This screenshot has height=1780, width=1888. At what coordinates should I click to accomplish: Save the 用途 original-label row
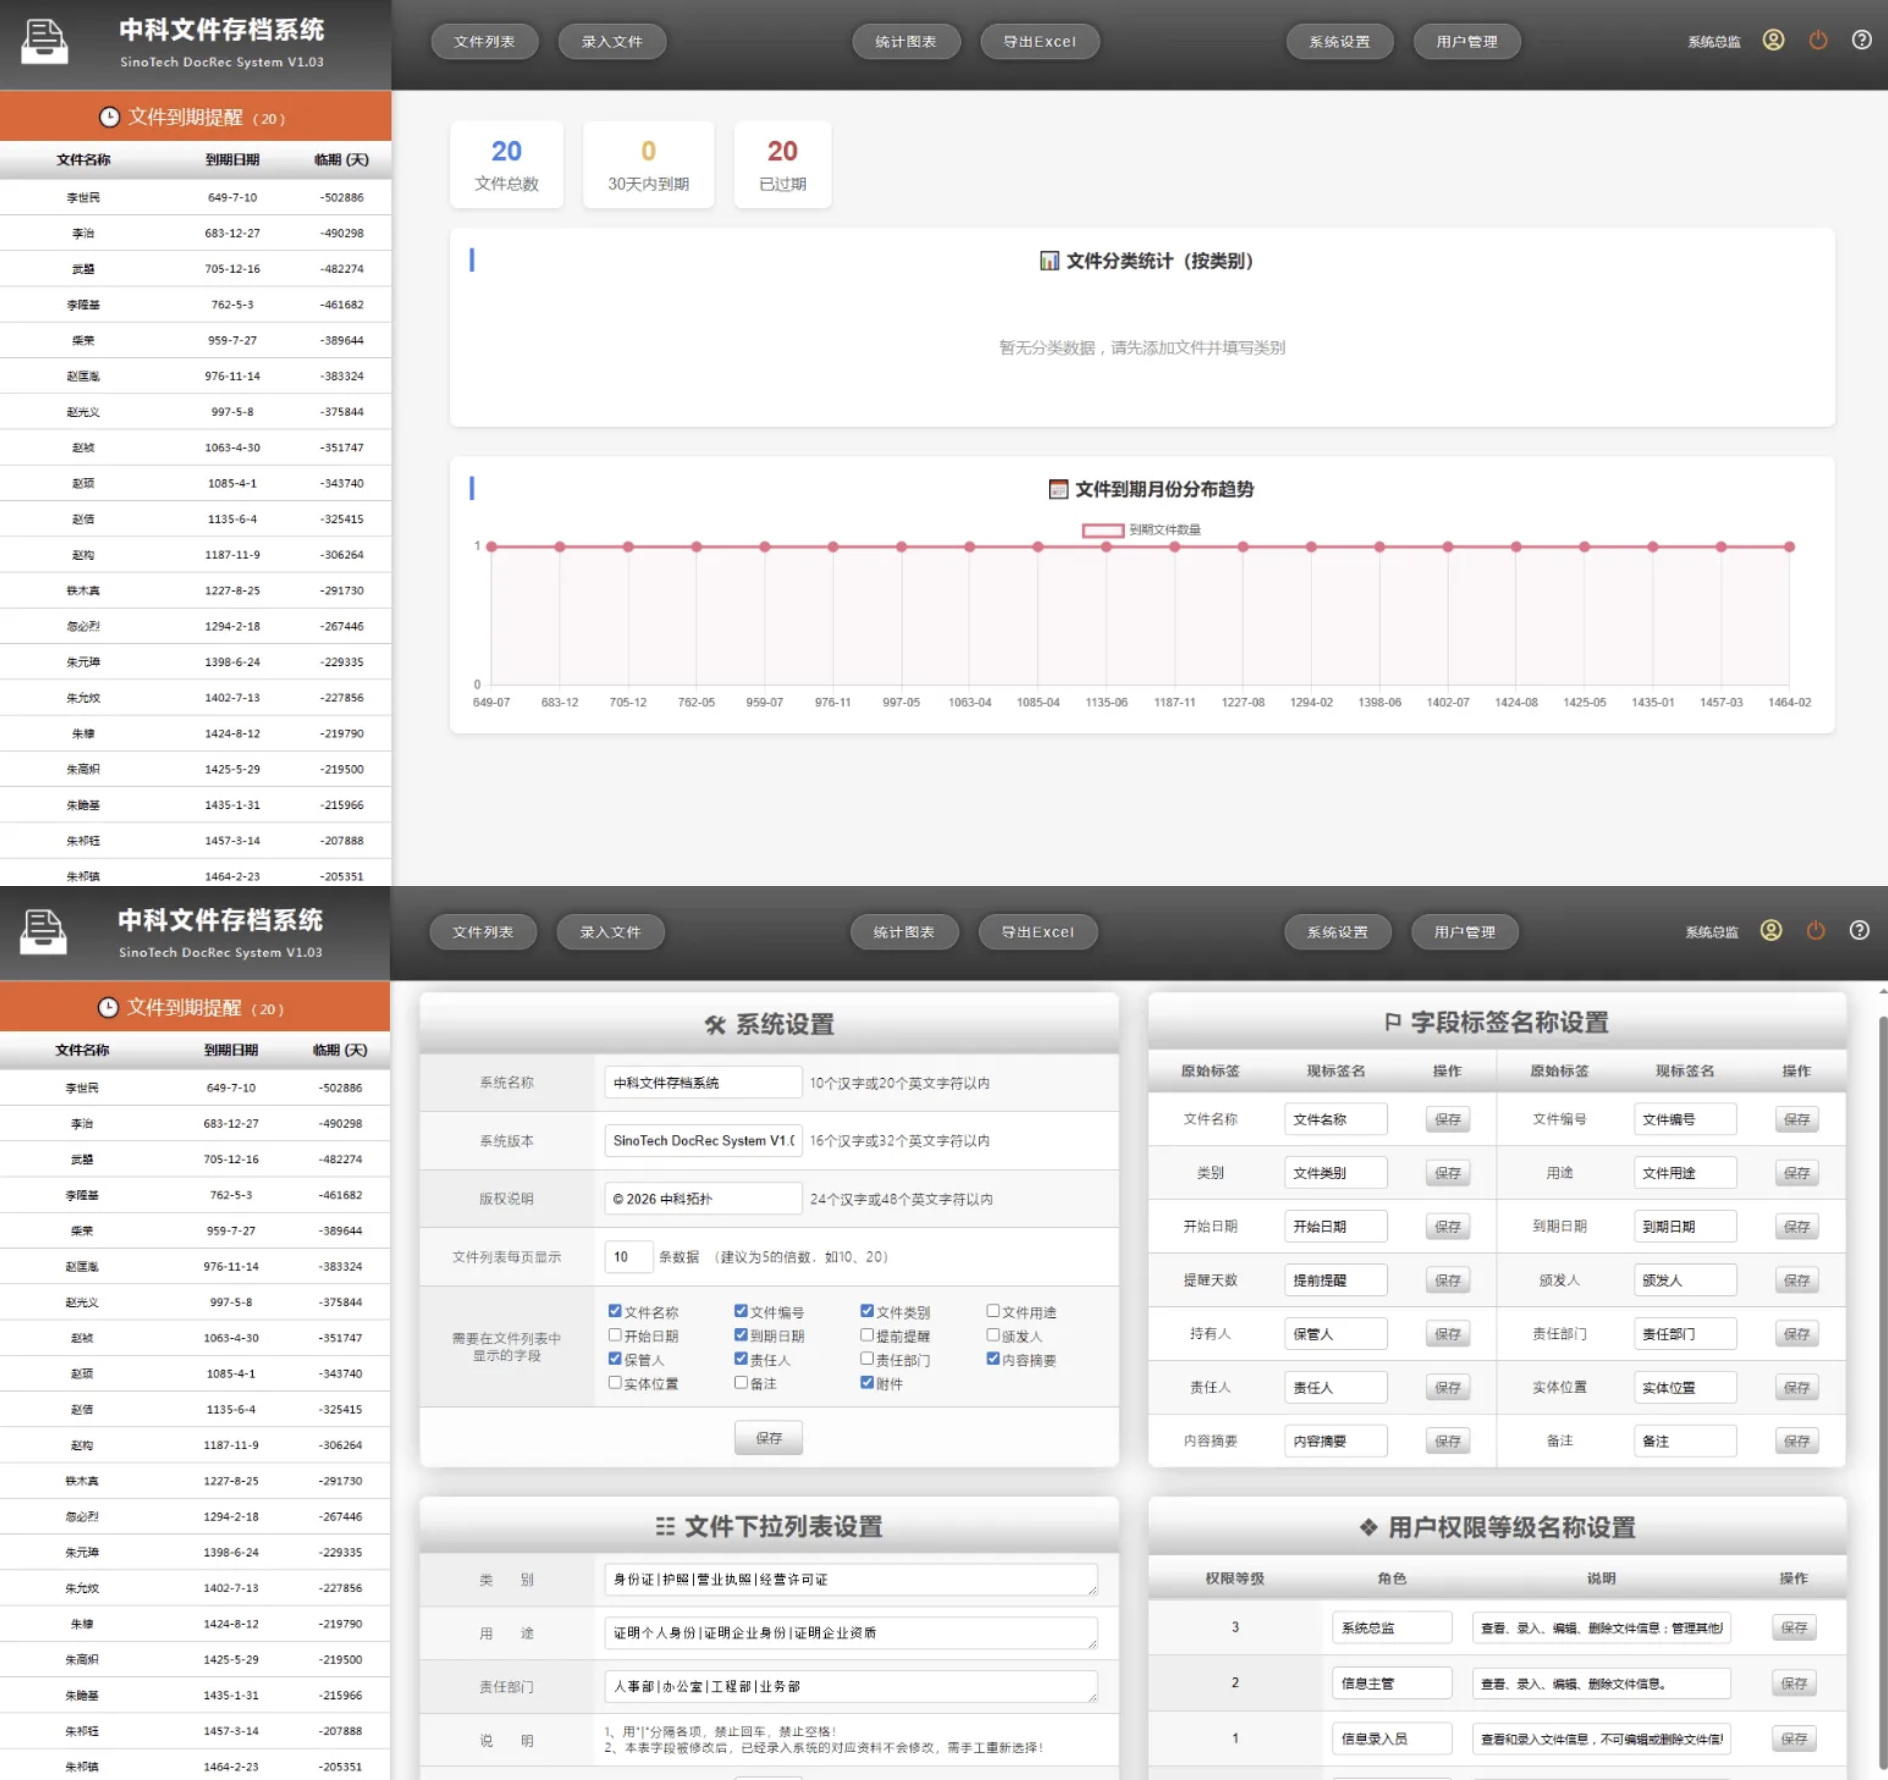pyautogui.click(x=1797, y=1173)
